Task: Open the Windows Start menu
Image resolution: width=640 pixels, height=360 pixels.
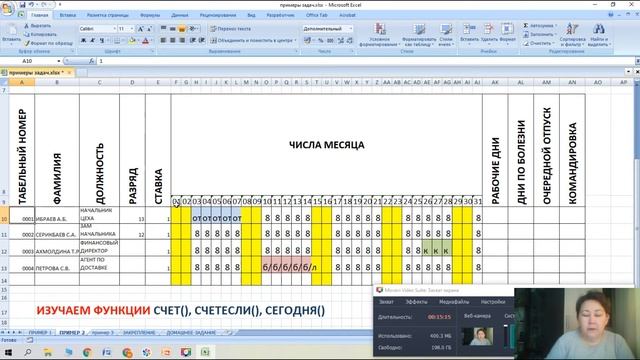Action: click(8, 352)
